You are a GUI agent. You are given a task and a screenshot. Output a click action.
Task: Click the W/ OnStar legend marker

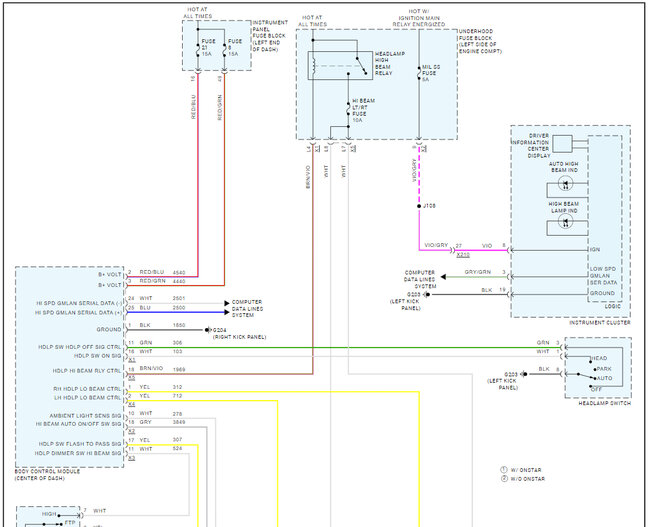tap(504, 470)
